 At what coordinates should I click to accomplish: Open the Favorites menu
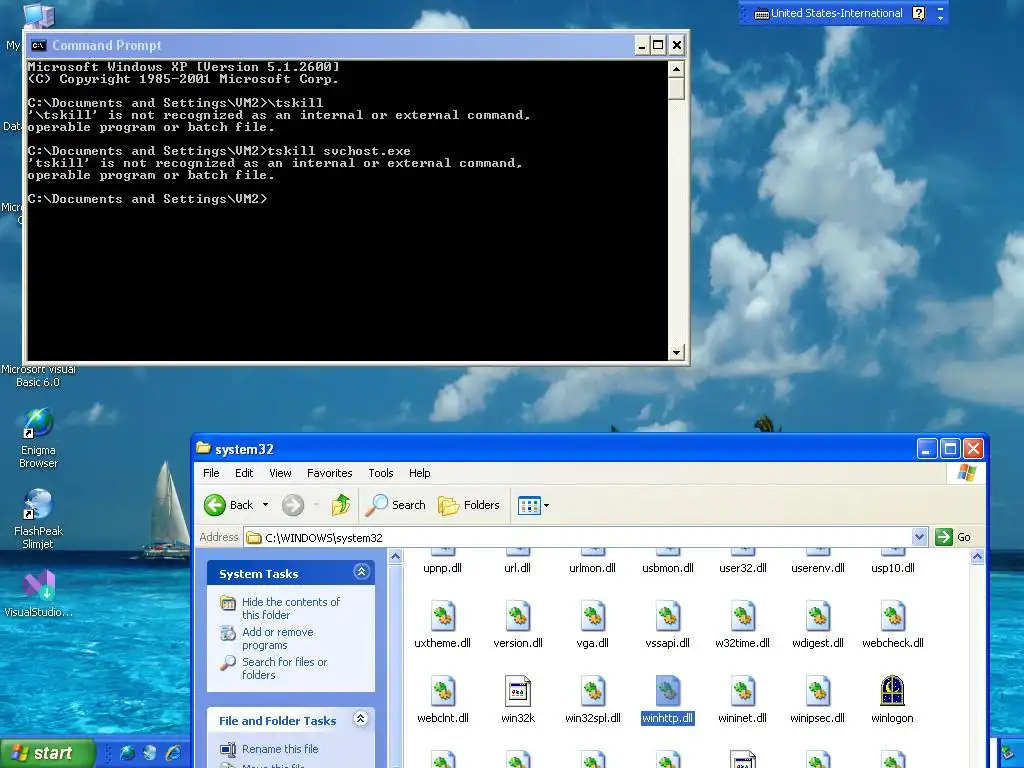329,473
